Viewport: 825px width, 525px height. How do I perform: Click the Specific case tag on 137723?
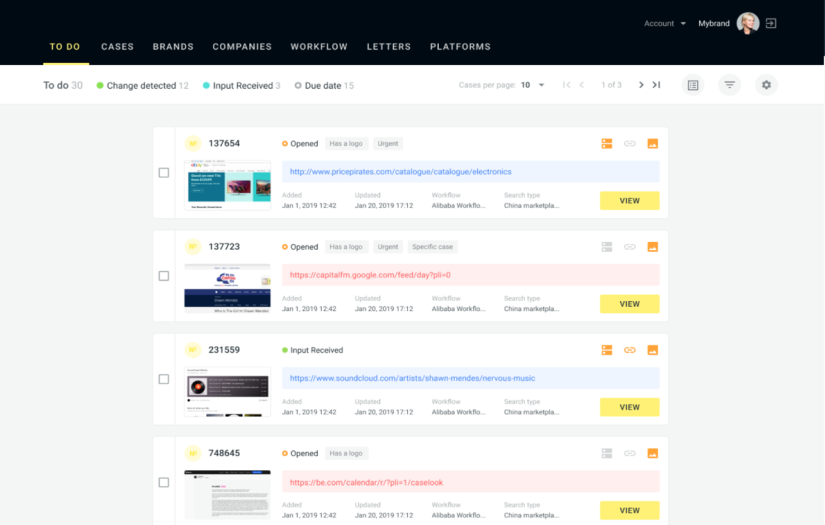coord(432,247)
